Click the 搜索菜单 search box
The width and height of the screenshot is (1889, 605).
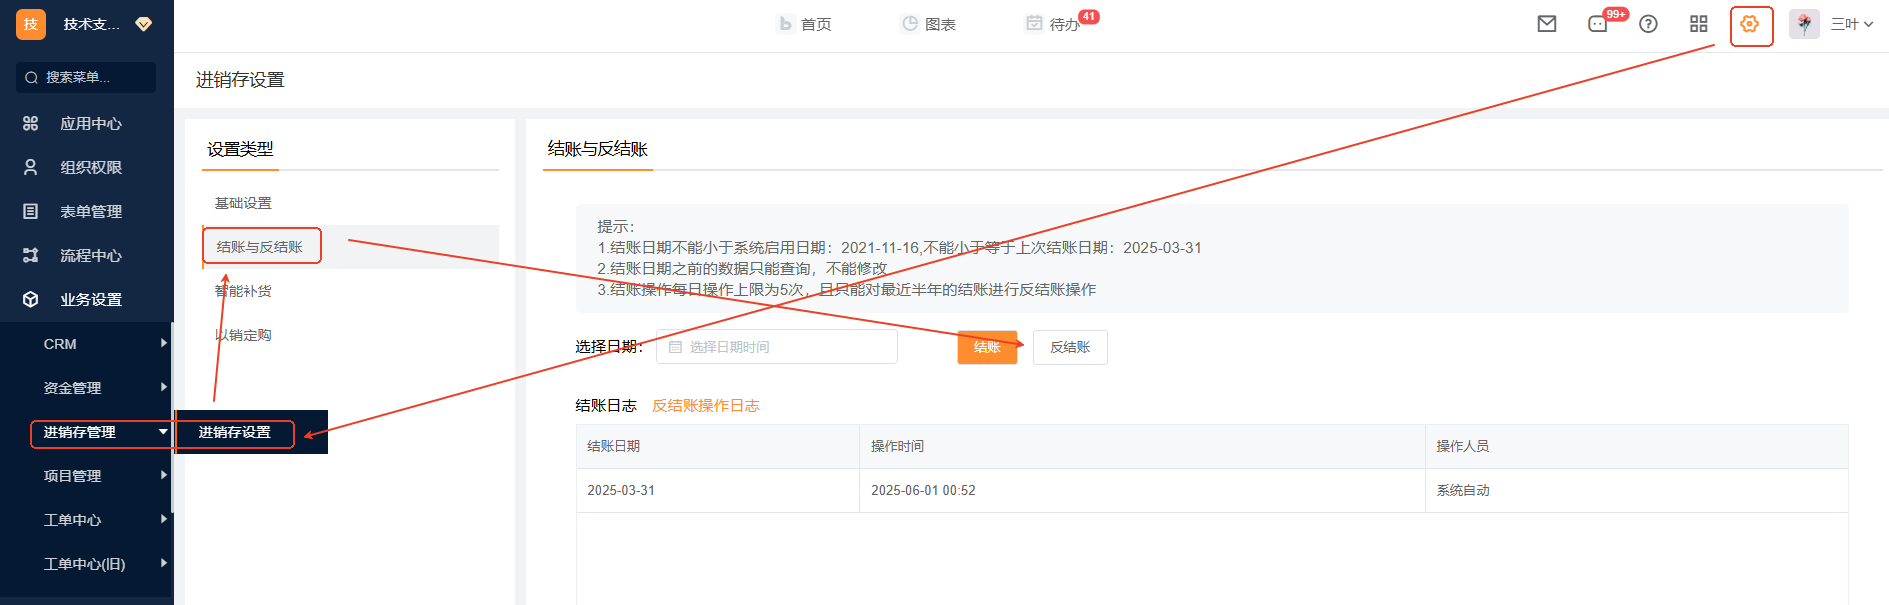tap(86, 77)
